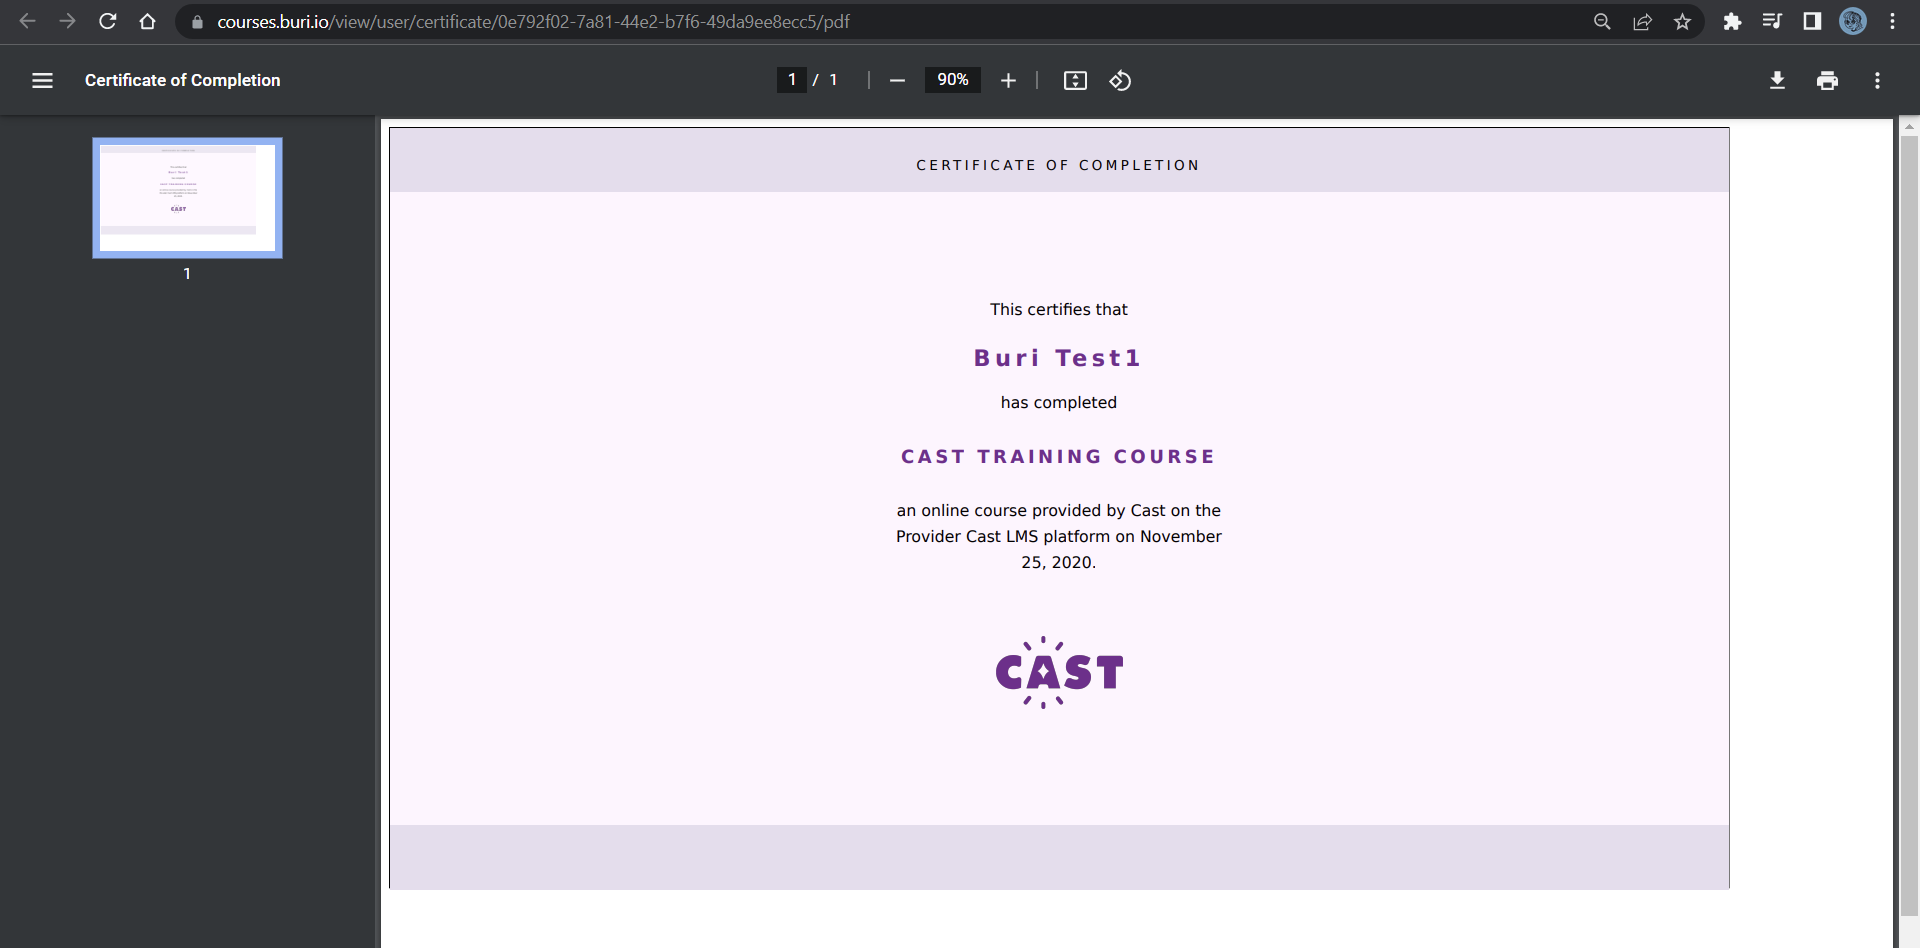Viewport: 1920px width, 948px height.
Task: Share this page via share icon
Action: (x=1642, y=22)
